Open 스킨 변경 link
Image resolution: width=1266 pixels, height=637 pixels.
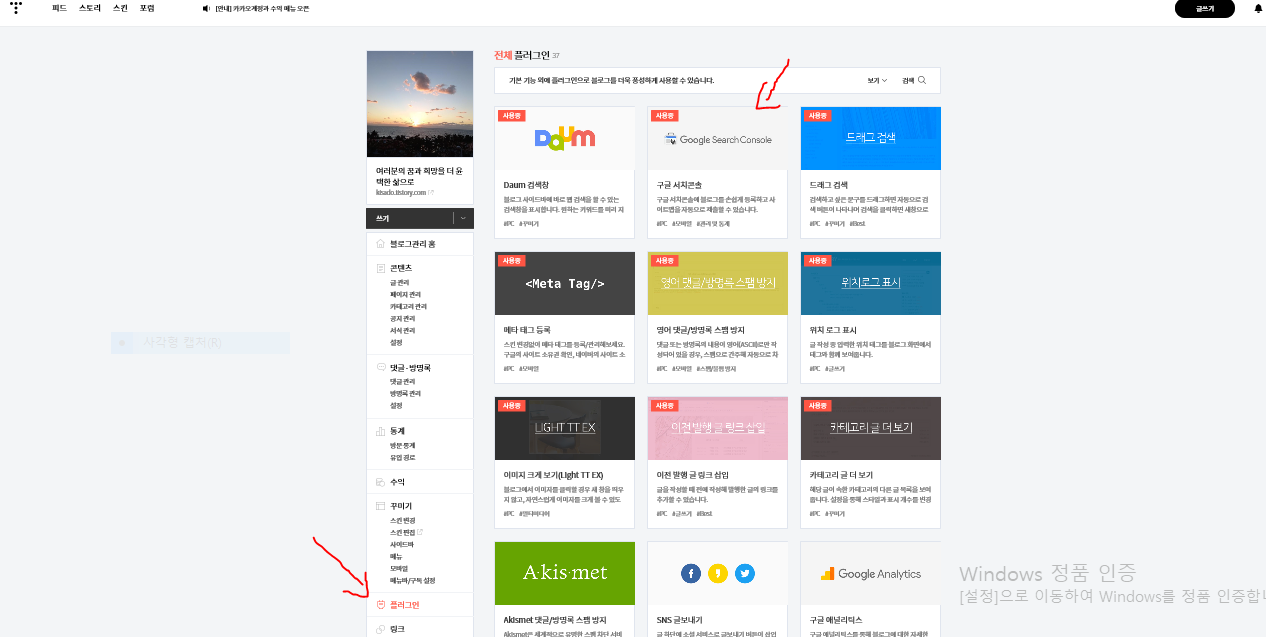[x=403, y=521]
